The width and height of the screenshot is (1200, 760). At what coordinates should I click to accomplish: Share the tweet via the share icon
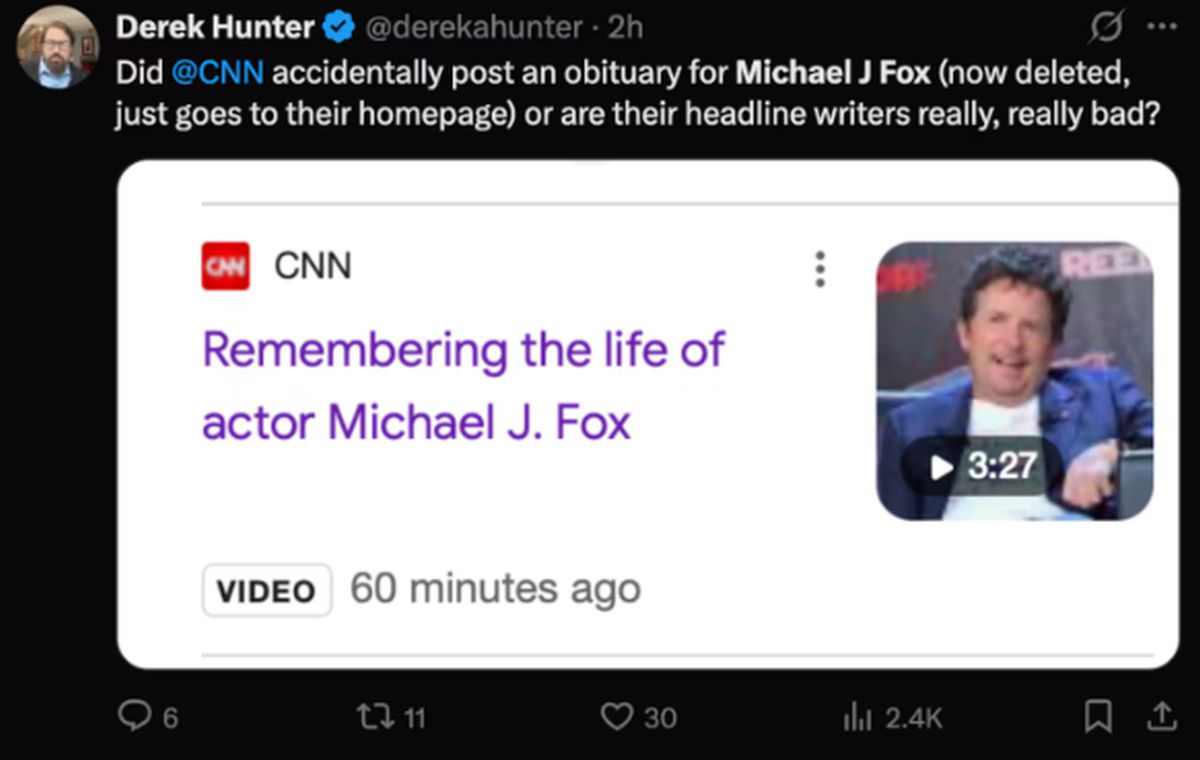[1162, 716]
